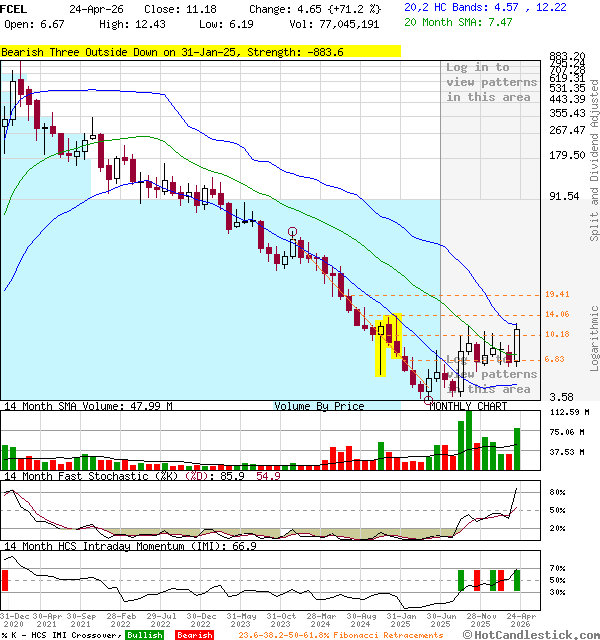This screenshot has height=640, width=600.
Task: Click the red circle pattern marker above the candle
Action: (x=293, y=231)
